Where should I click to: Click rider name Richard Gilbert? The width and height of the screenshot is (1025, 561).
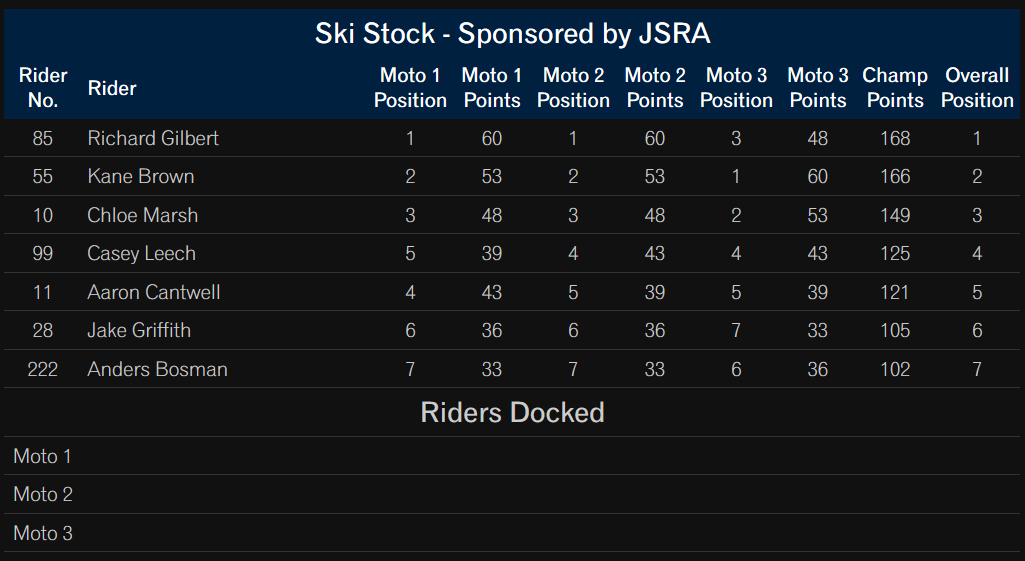[153, 138]
